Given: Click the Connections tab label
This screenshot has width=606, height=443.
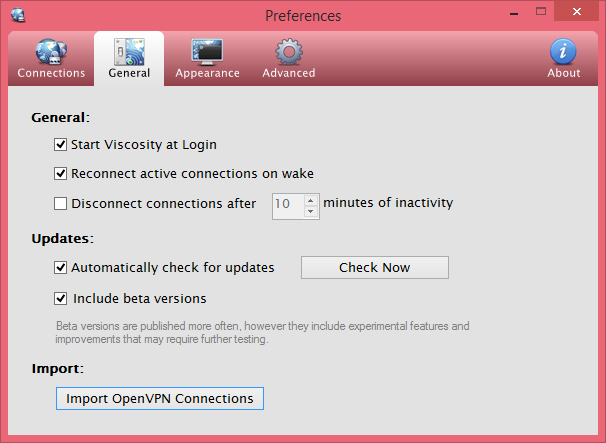Looking at the screenshot, I should tap(51, 73).
